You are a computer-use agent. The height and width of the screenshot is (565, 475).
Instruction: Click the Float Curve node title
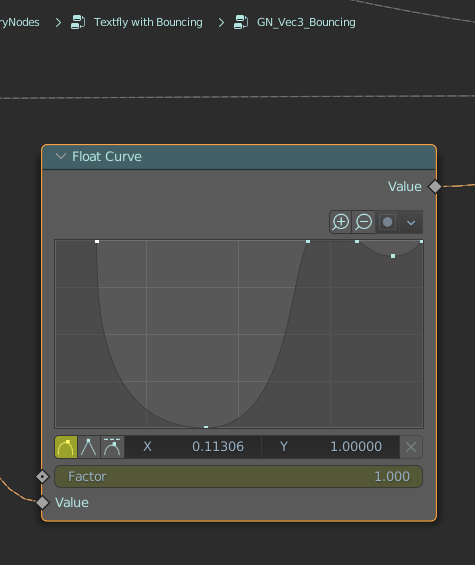[107, 157]
